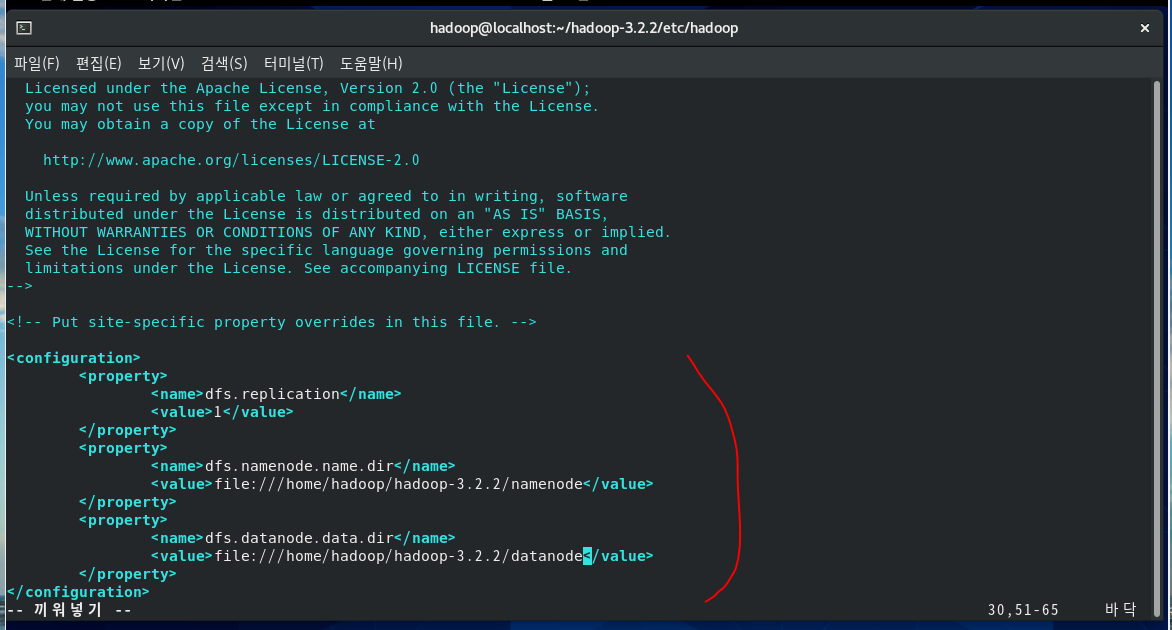1172x630 pixels.
Task: Click the '-- 끼워넣기 --' insert mode indicator
Action: 70,610
